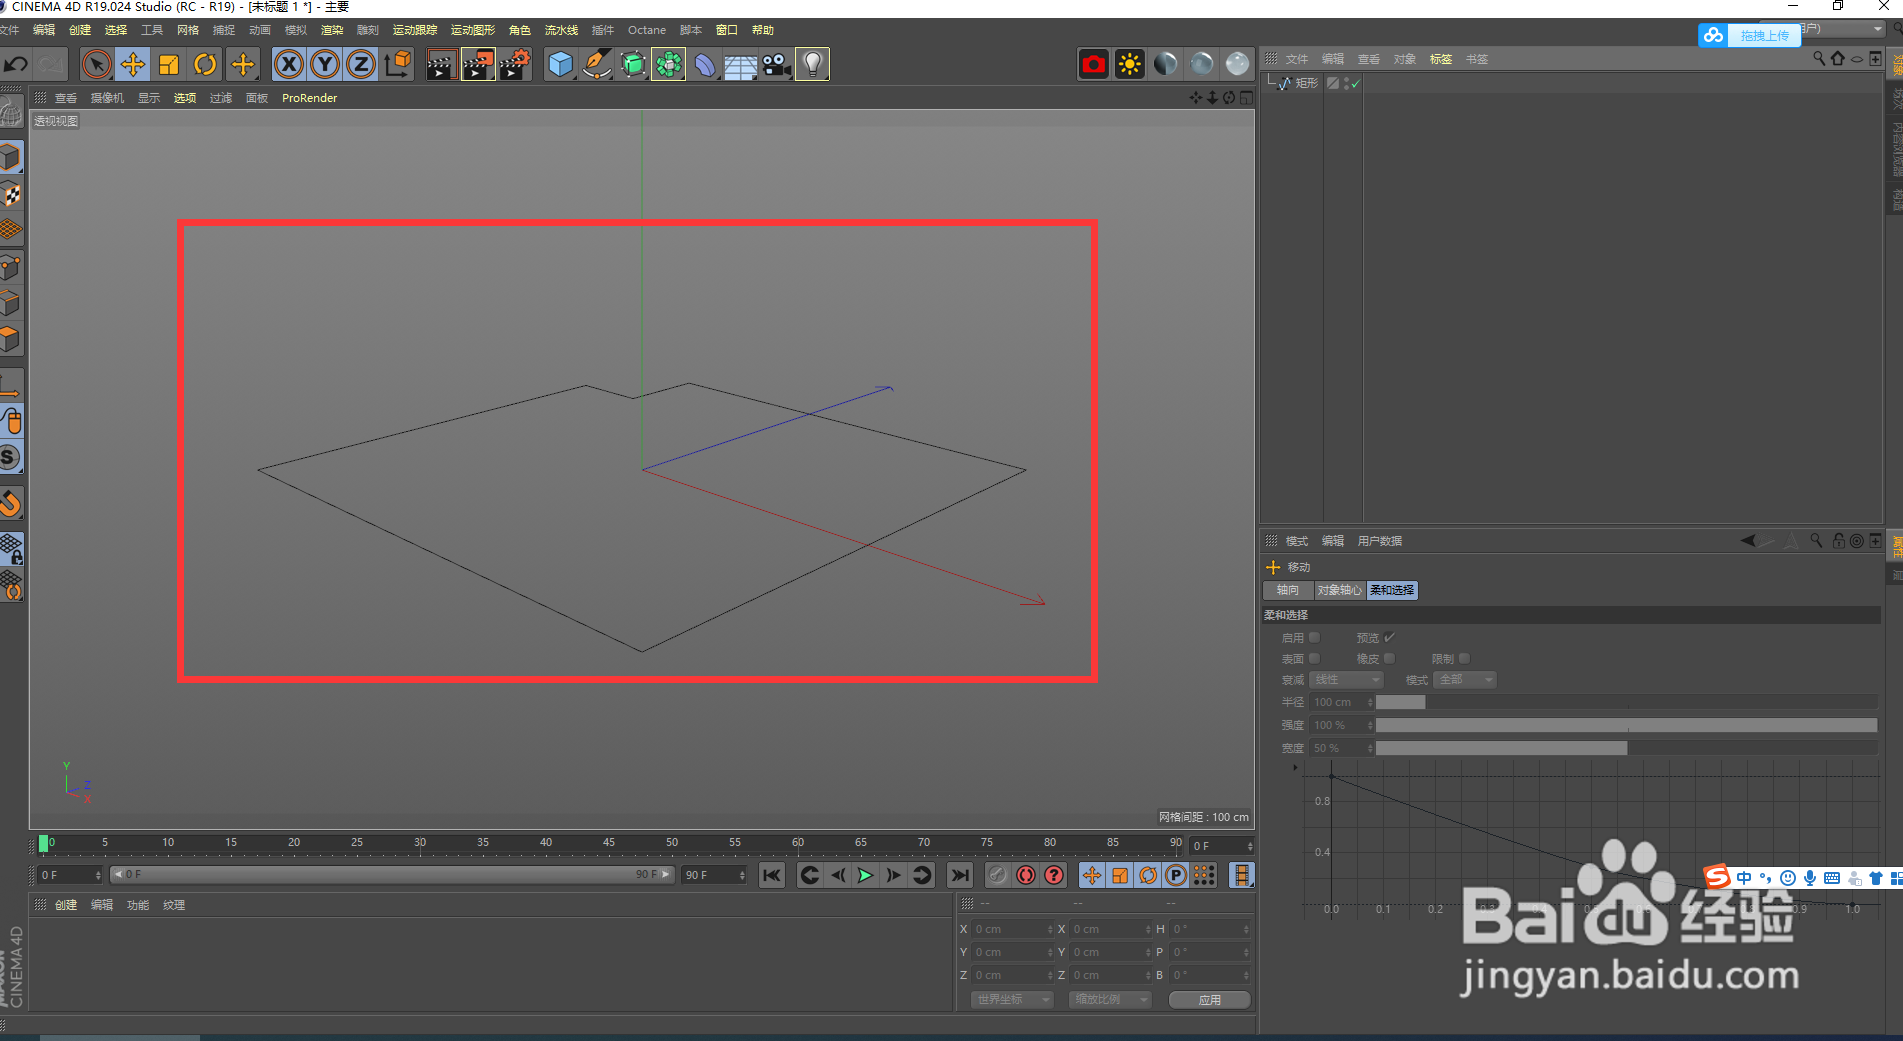Viewport: 1903px width, 1041px height.
Task: Open the 缩放比例 dropdown
Action: (x=1110, y=999)
